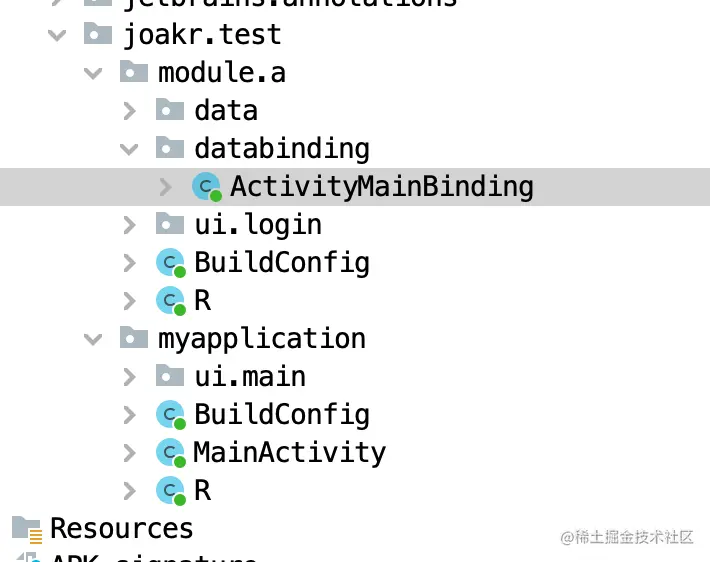Collapse the databinding package chevron
710x562 pixels.
[130, 149]
